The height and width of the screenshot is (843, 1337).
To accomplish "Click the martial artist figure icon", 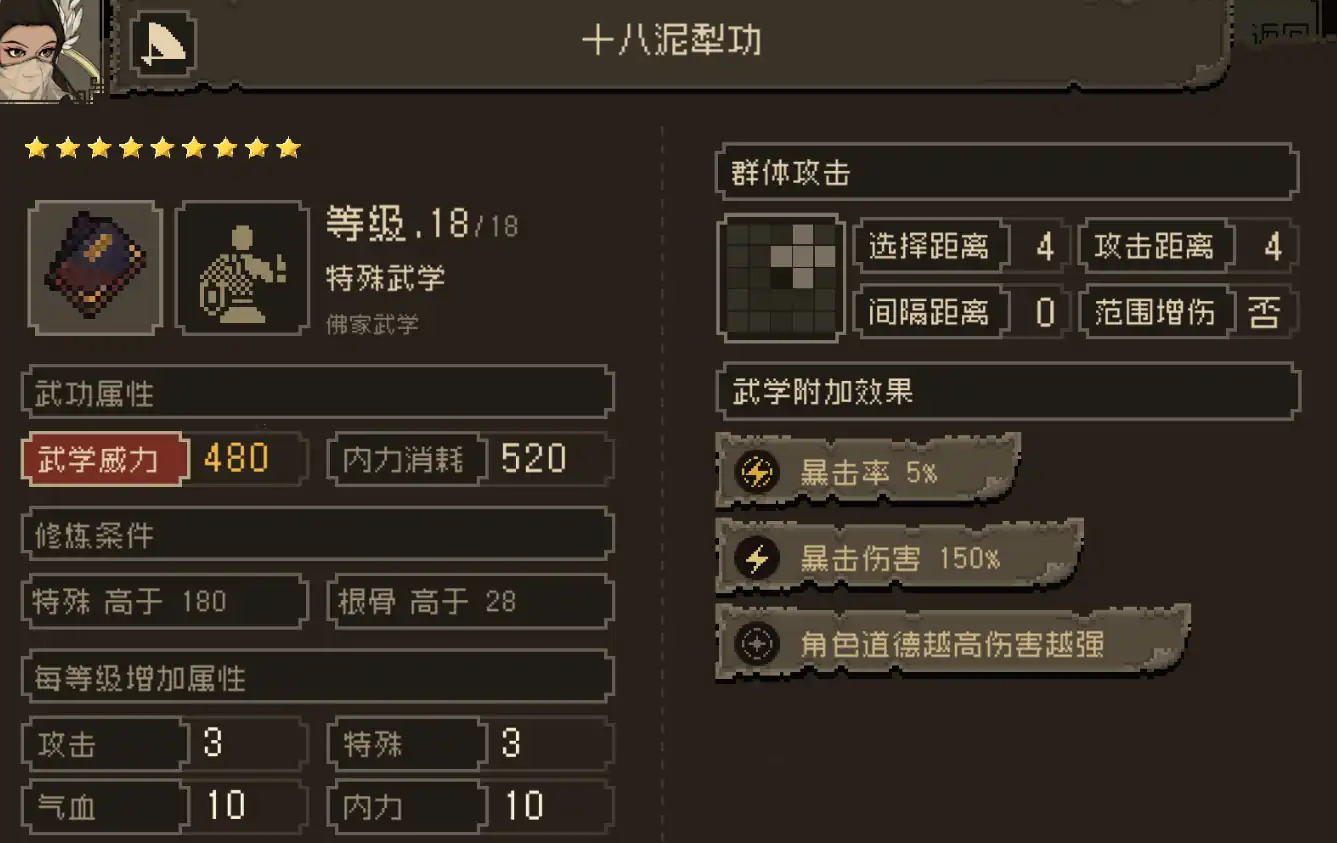I will [242, 267].
